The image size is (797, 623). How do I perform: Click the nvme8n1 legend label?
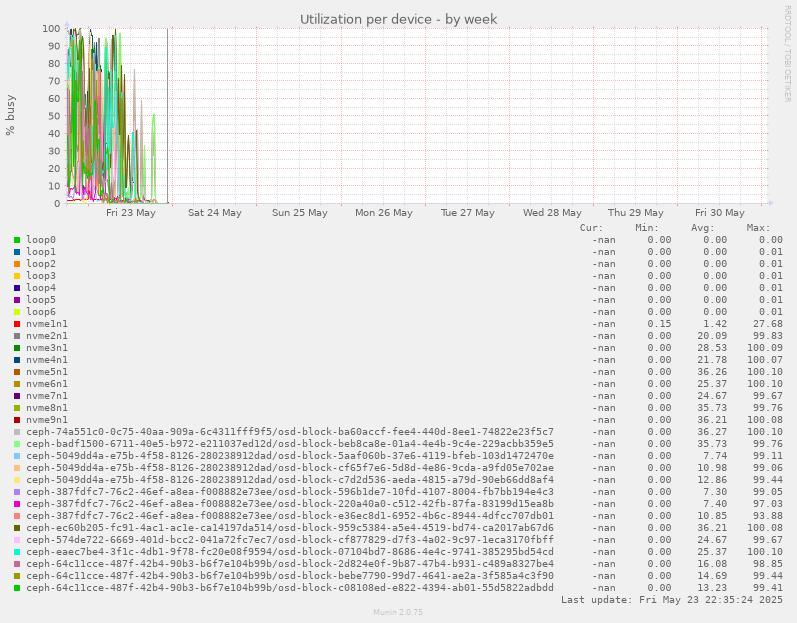point(47,408)
